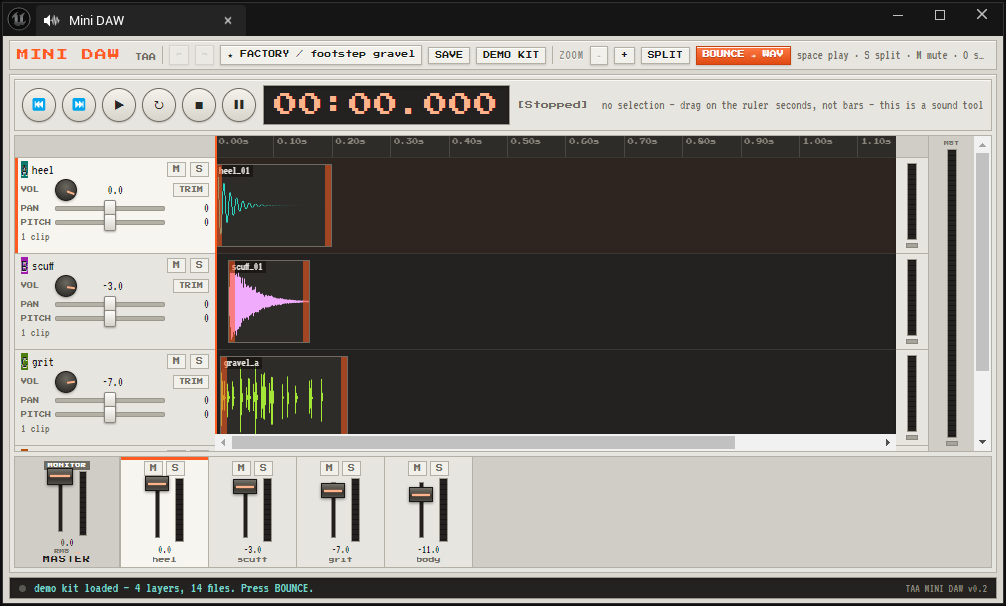This screenshot has height=606, width=1006.
Task: Select the heel_01 clip
Action: point(275,205)
